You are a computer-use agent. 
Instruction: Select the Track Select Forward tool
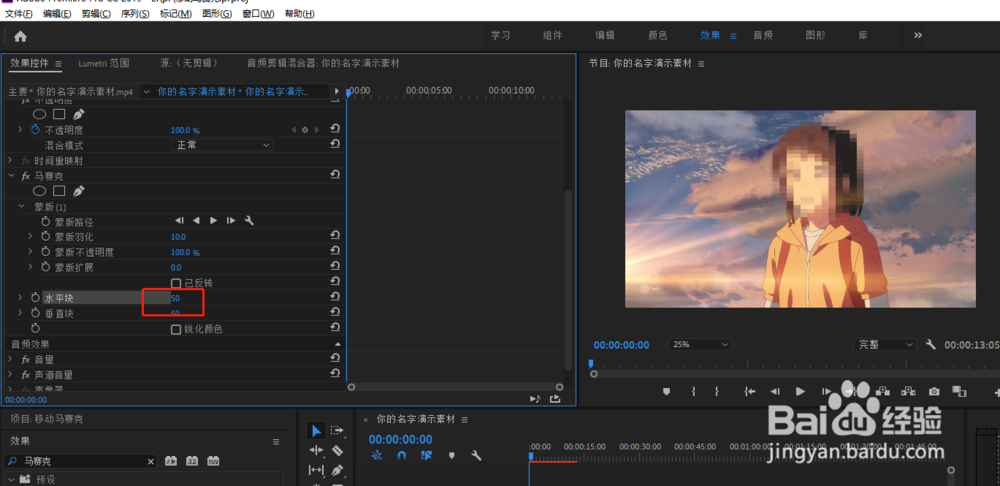[x=337, y=431]
